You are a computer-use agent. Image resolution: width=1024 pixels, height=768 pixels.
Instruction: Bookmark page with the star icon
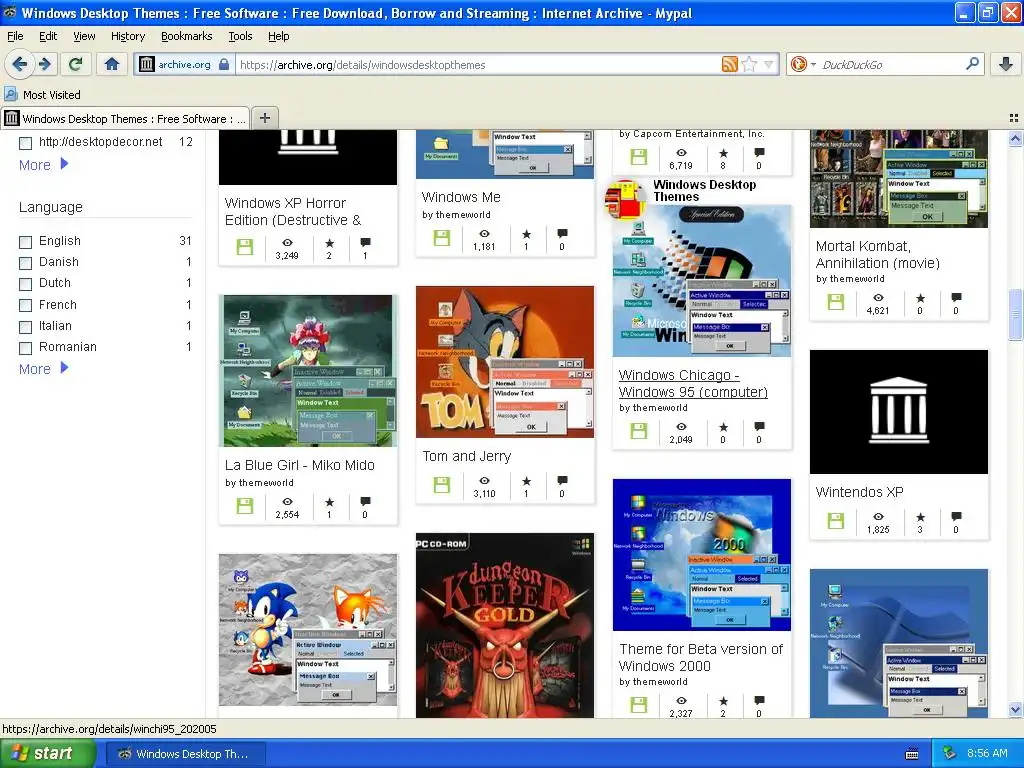click(x=750, y=64)
